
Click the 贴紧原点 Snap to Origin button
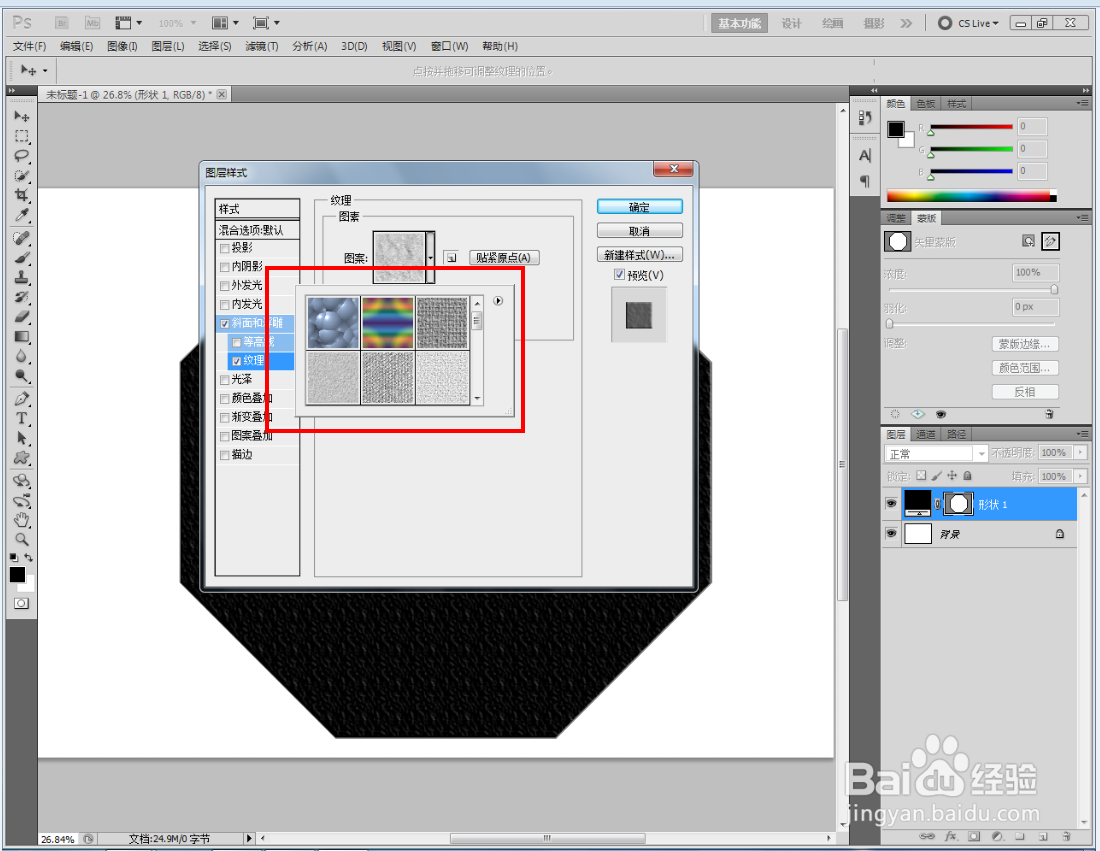[x=504, y=257]
